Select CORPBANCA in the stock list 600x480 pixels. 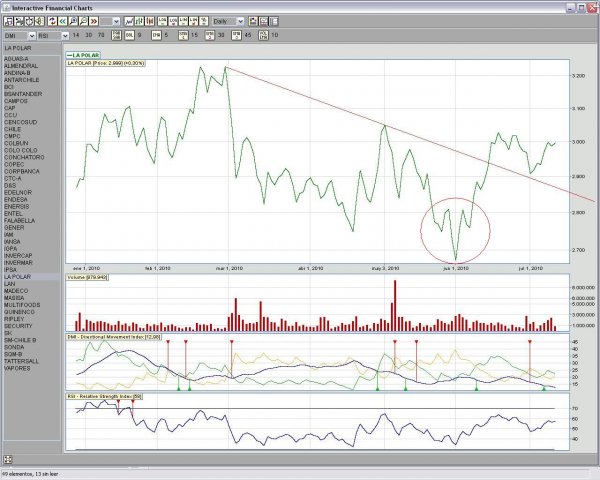[x=22, y=171]
